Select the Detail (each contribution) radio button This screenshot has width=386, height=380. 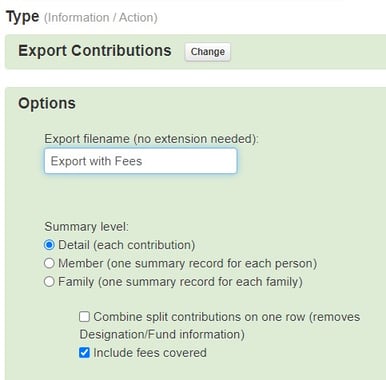[49, 245]
